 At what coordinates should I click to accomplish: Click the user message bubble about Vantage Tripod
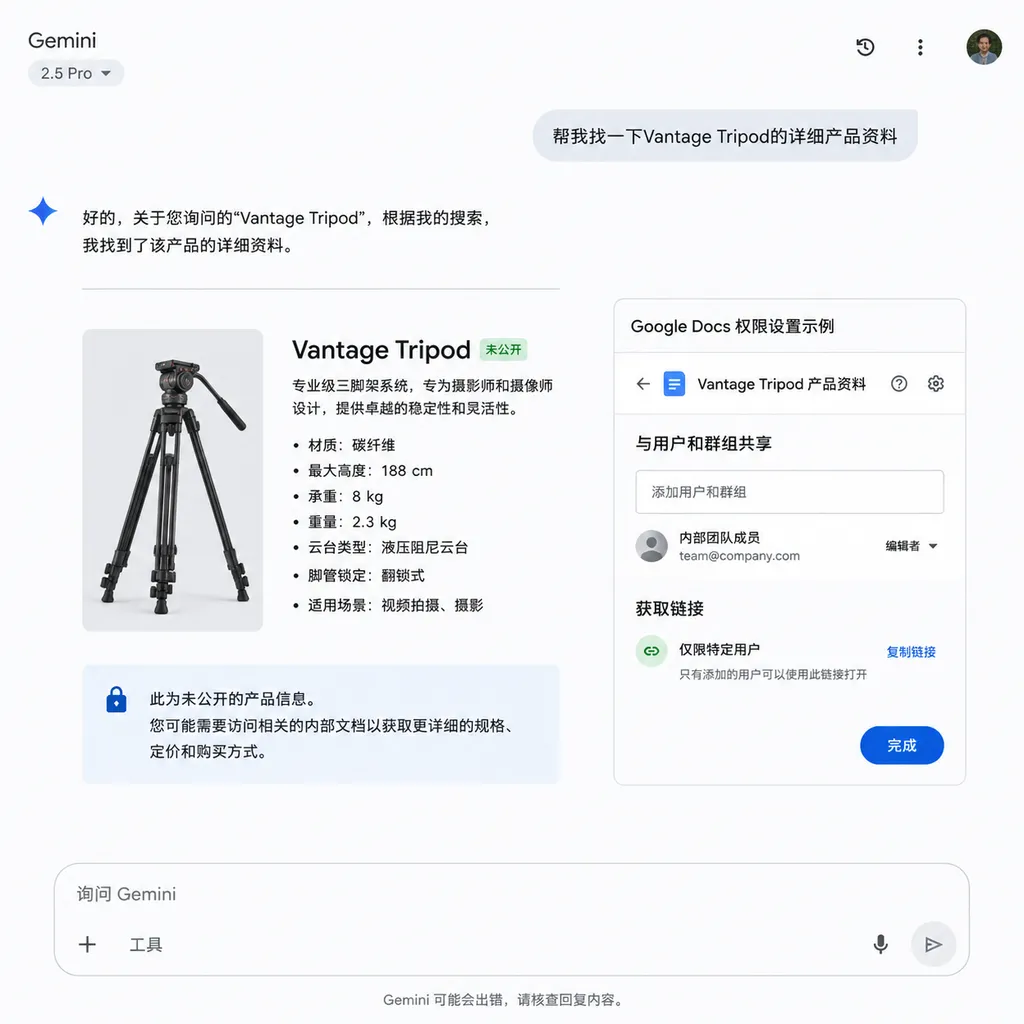(x=725, y=136)
